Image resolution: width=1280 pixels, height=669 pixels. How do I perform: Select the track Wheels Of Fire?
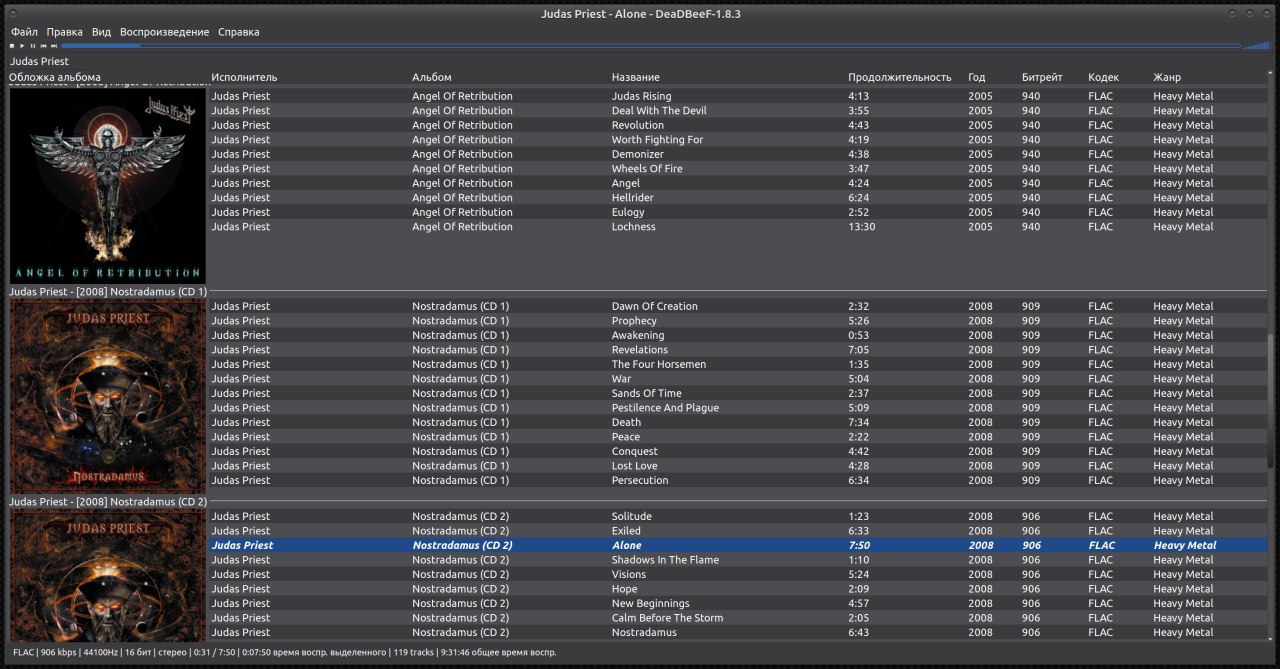[738, 169]
